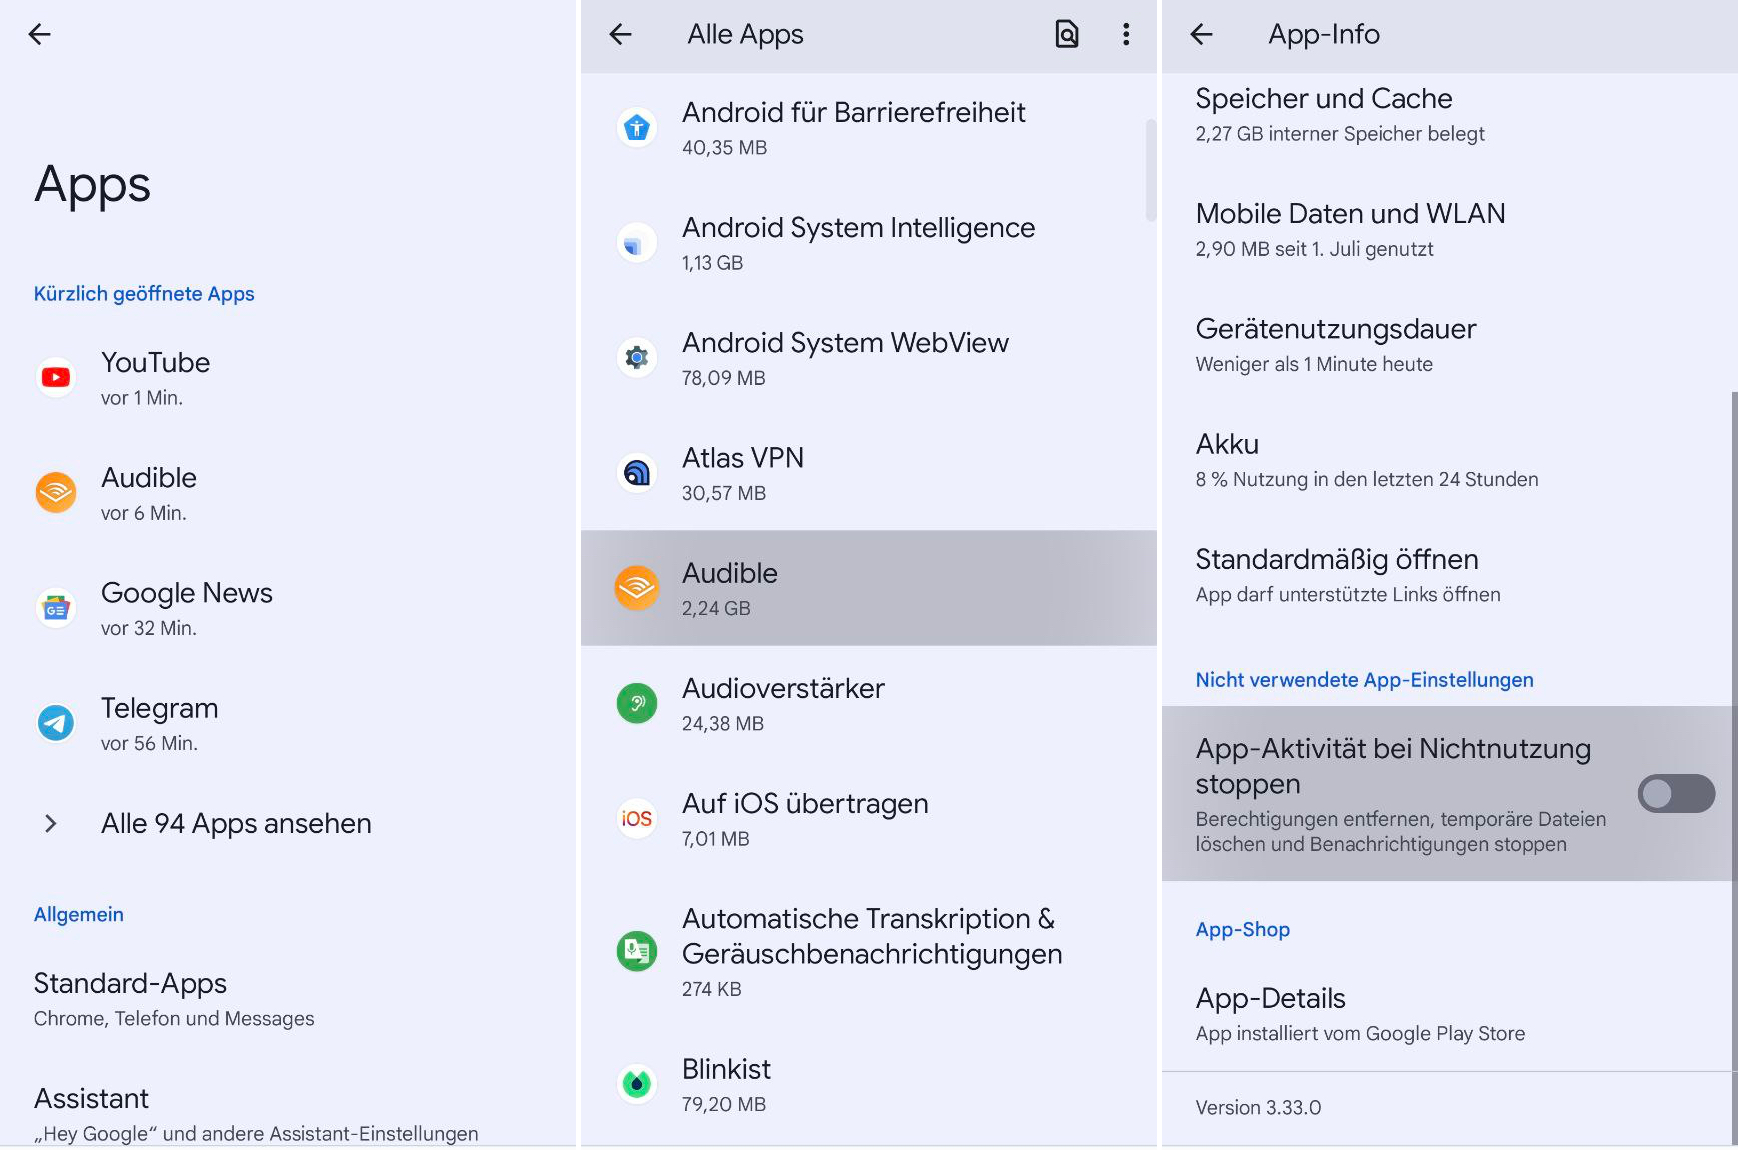1738x1150 pixels.
Task: Open Mobile Daten und WLAN
Action: 1449,230
